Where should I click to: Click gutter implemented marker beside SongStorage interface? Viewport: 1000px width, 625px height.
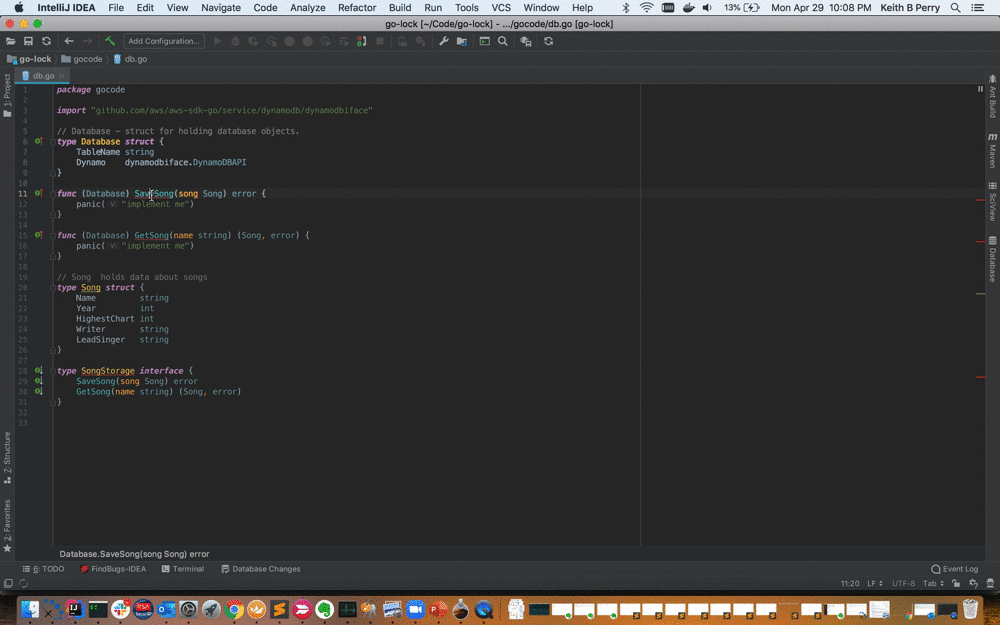coord(38,371)
